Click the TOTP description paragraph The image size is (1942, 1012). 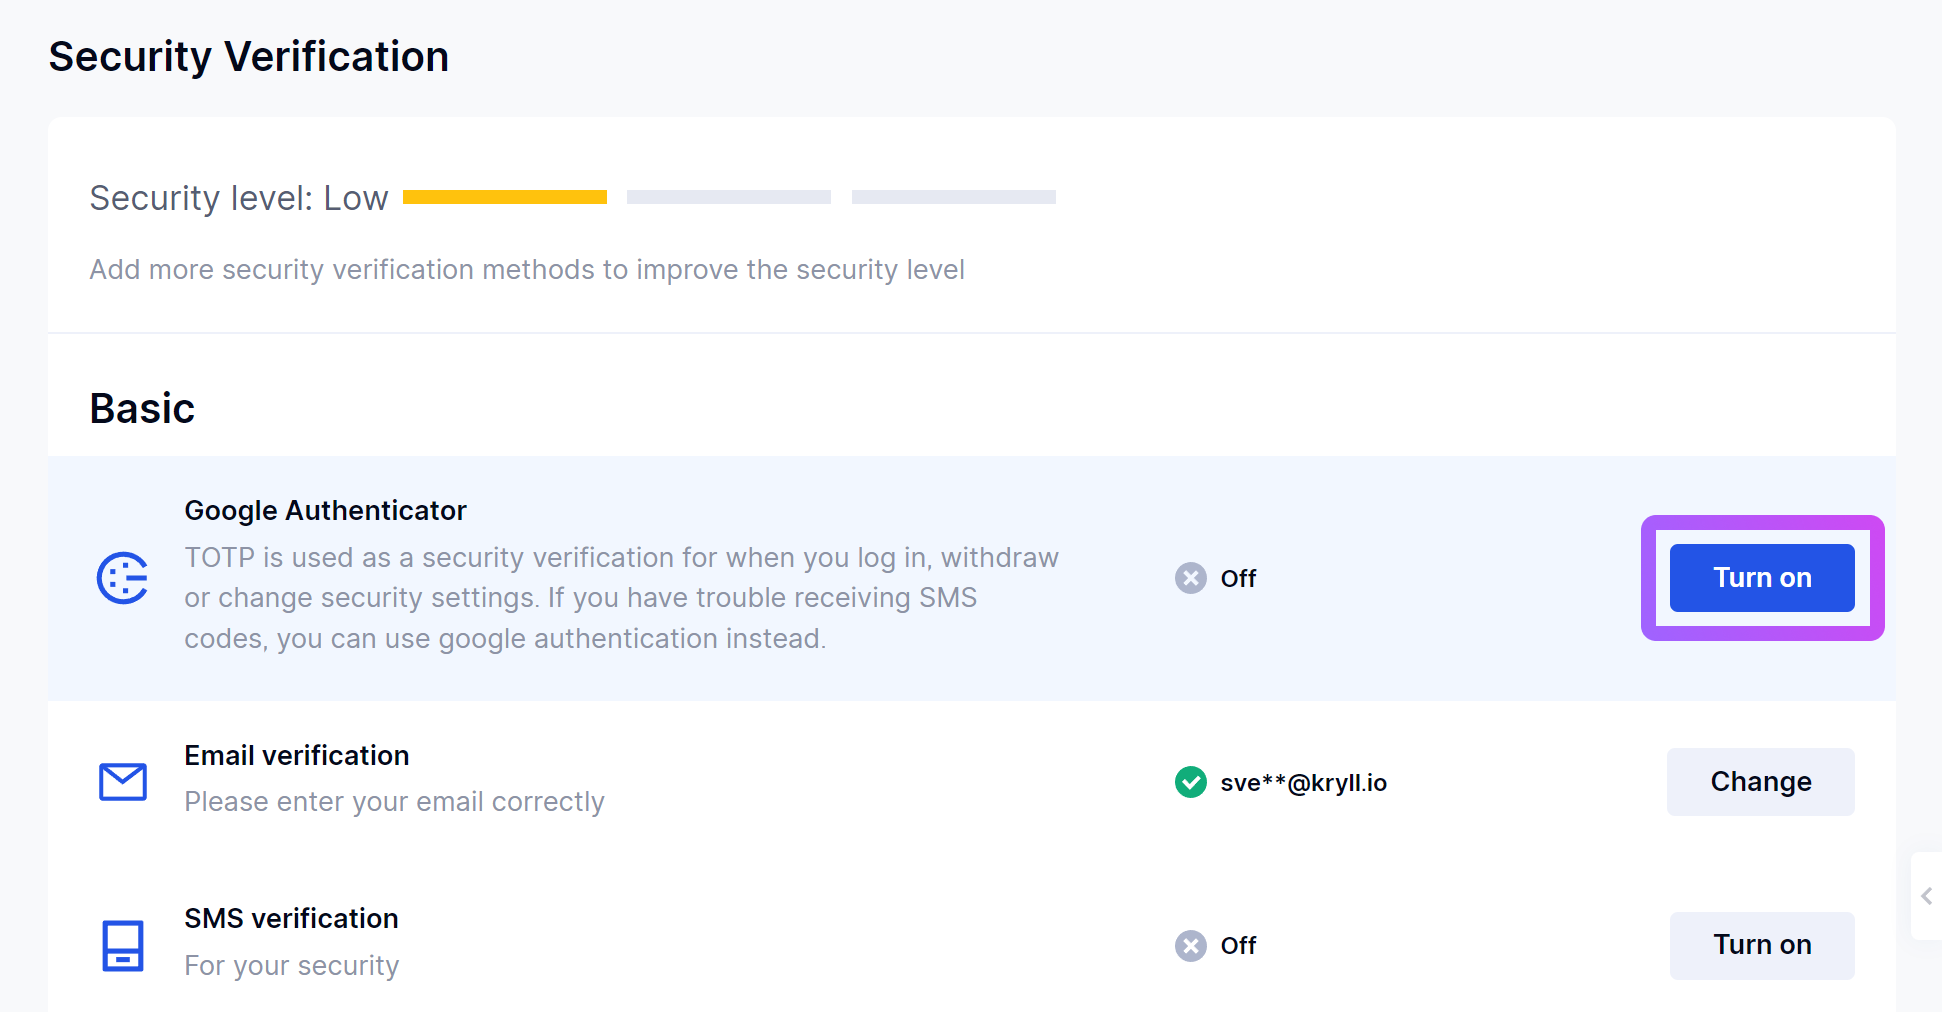[621, 598]
